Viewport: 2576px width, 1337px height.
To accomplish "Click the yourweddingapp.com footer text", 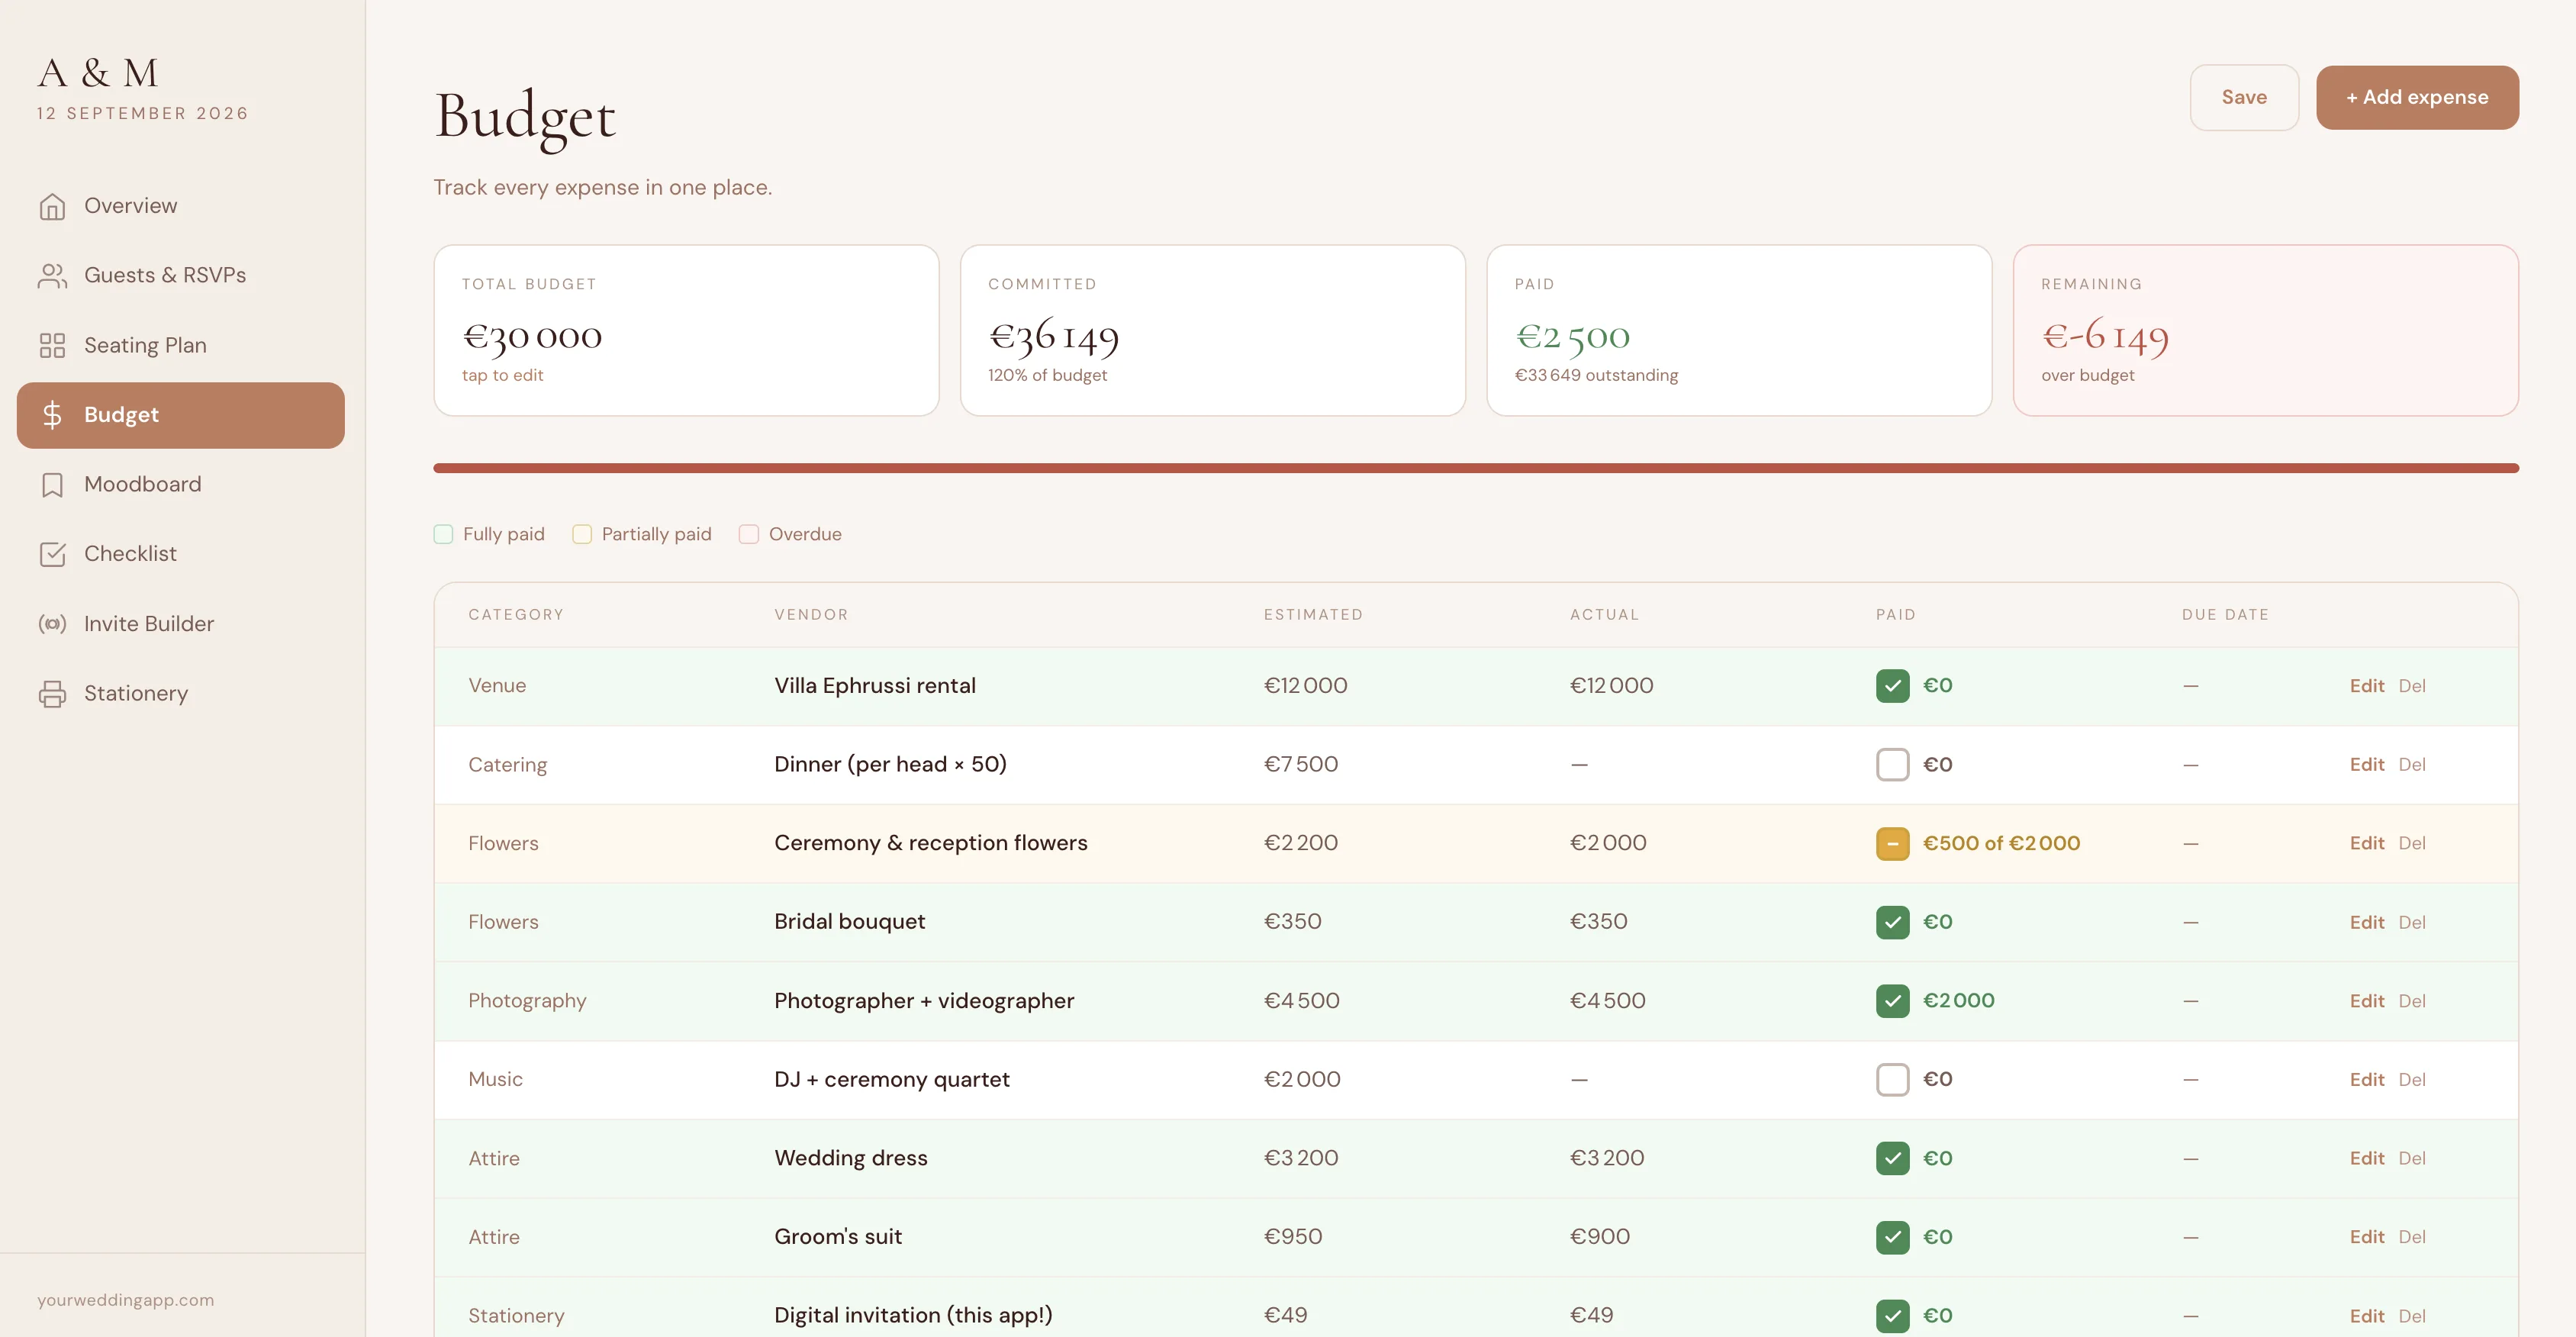I will (x=126, y=1300).
